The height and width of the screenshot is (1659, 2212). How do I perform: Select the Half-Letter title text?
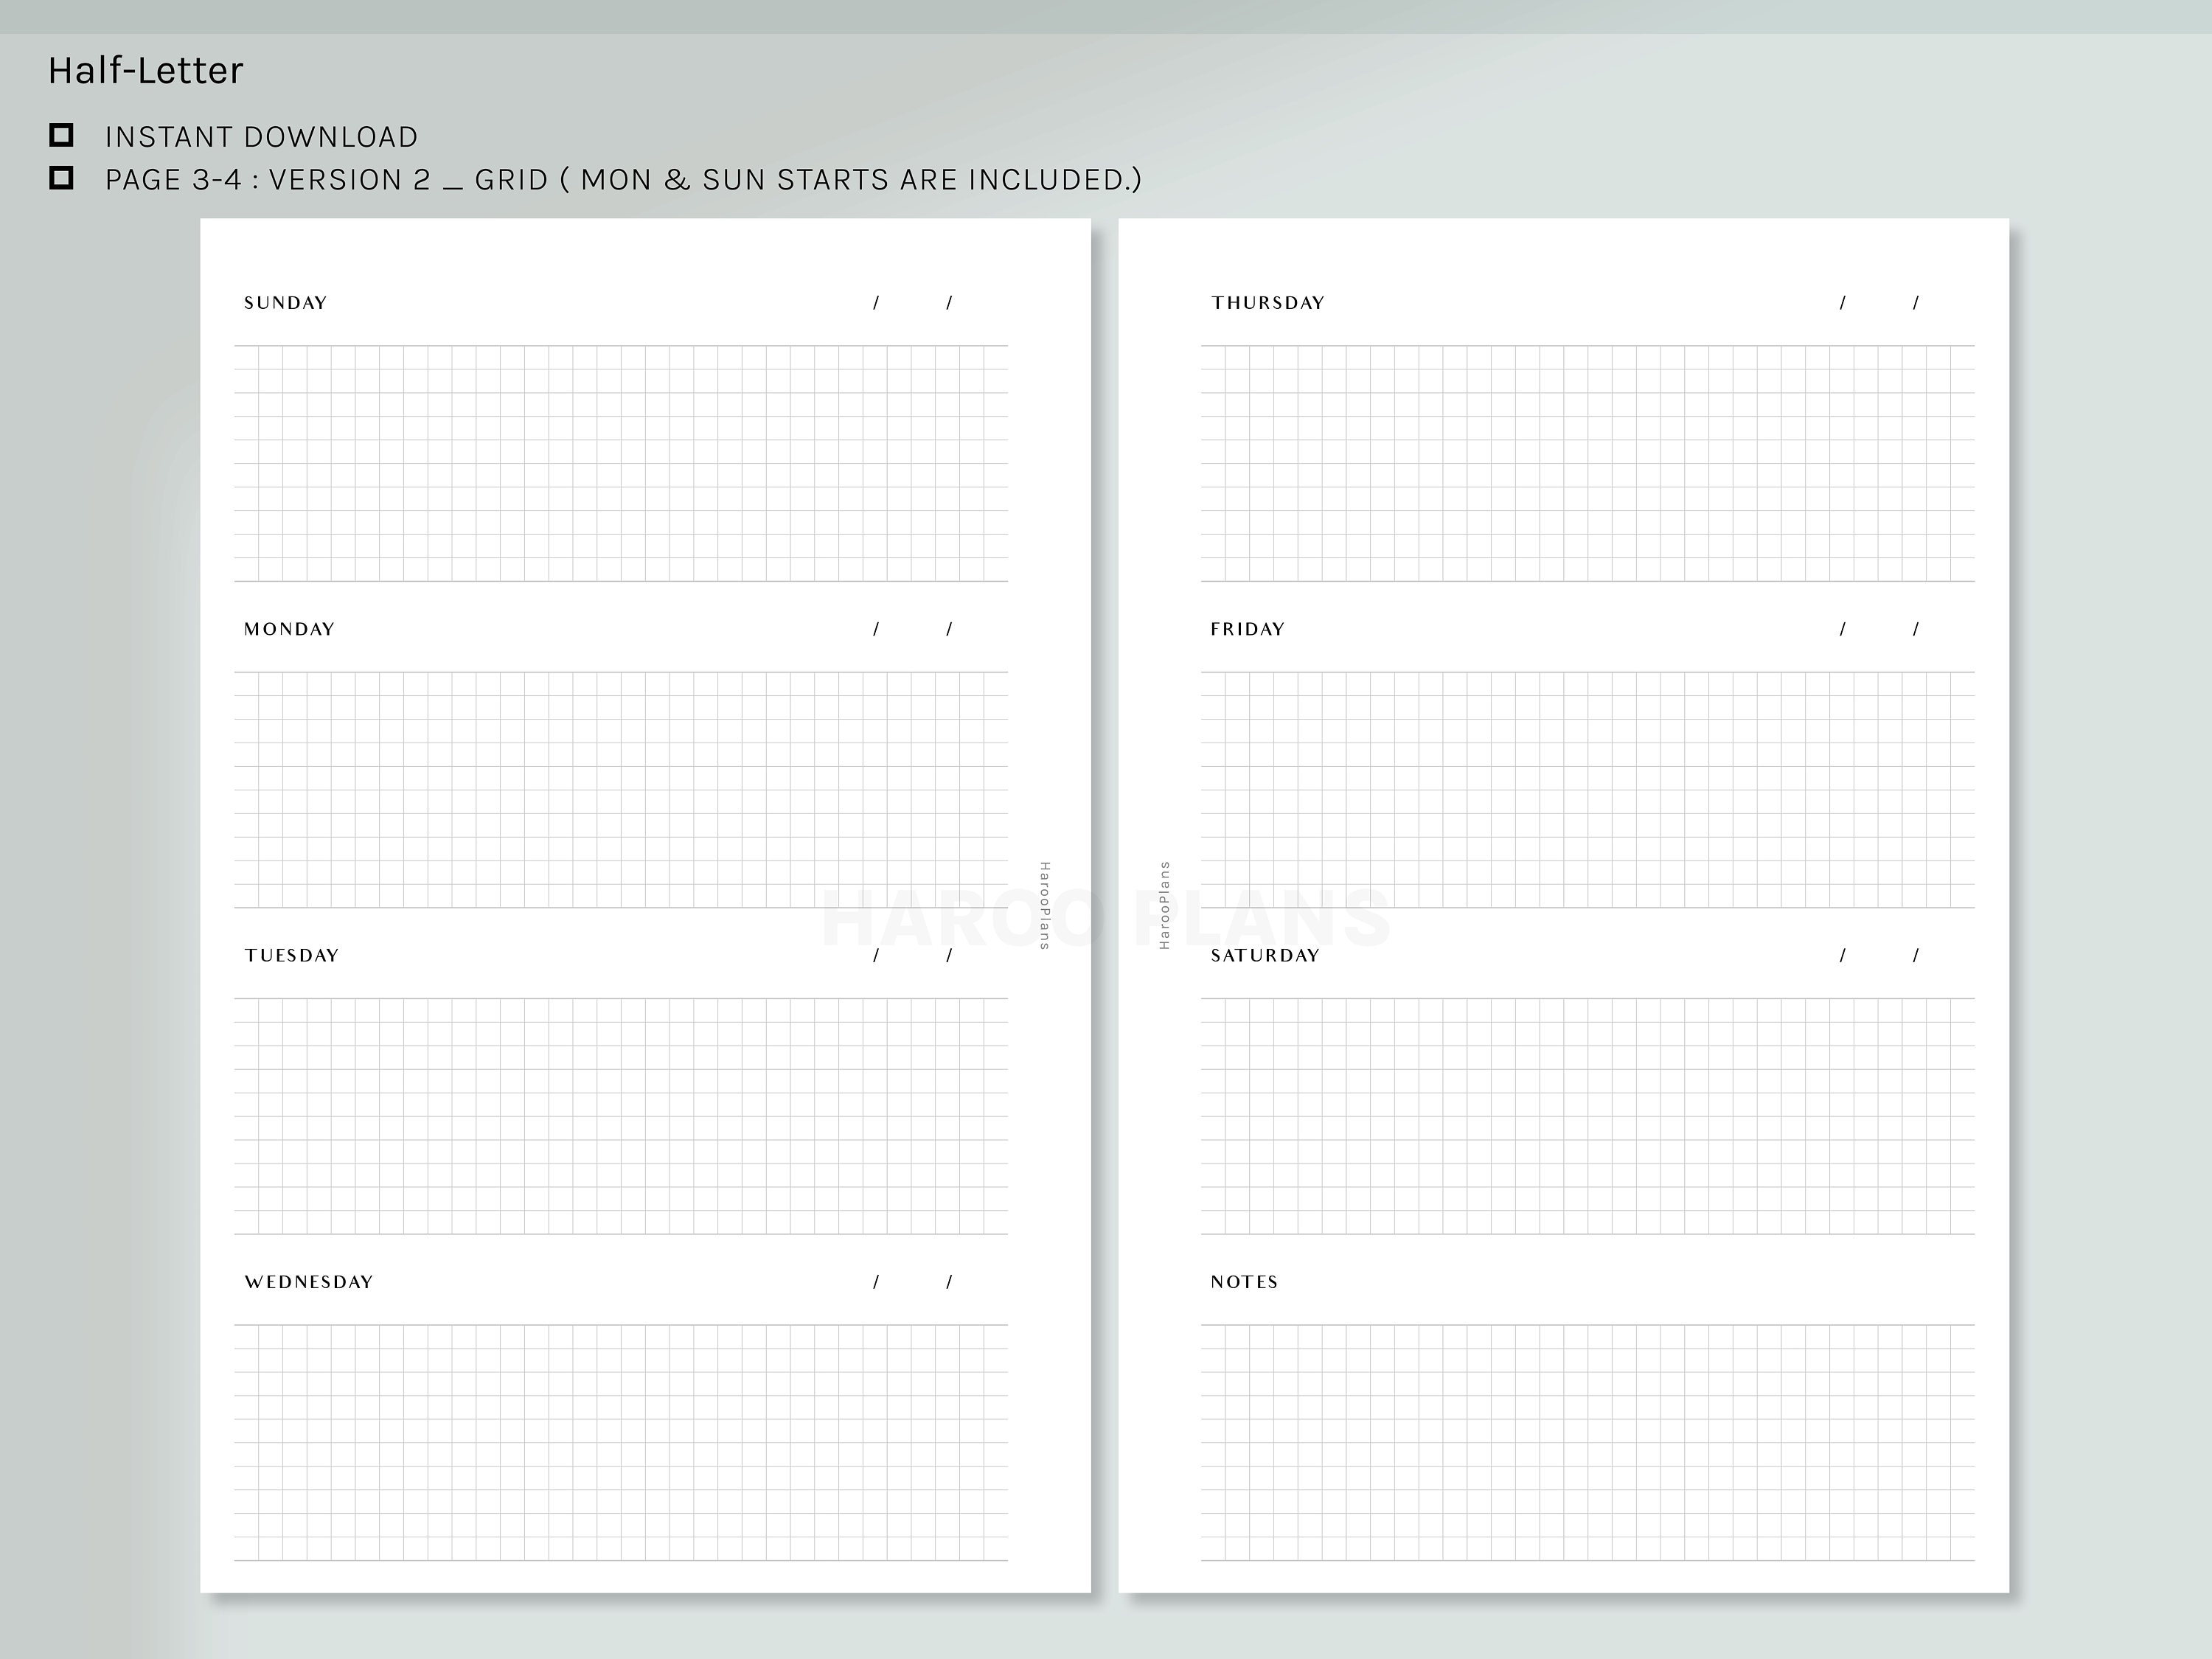tap(144, 69)
